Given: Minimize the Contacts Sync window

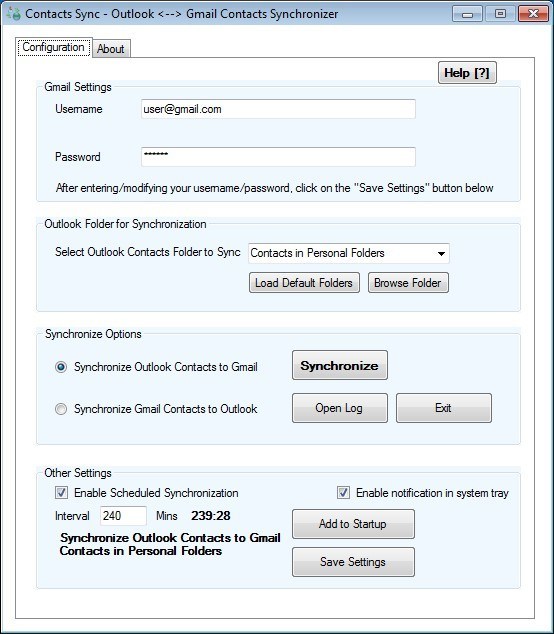Looking at the screenshot, I should click(467, 14).
